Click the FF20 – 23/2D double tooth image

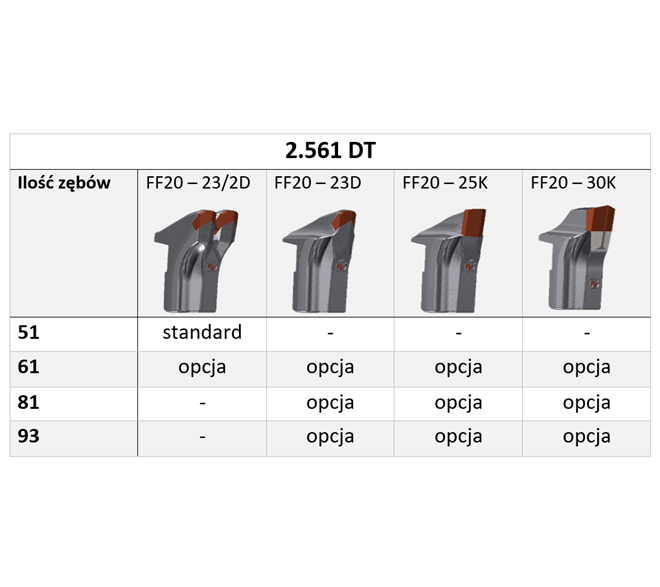point(200,258)
